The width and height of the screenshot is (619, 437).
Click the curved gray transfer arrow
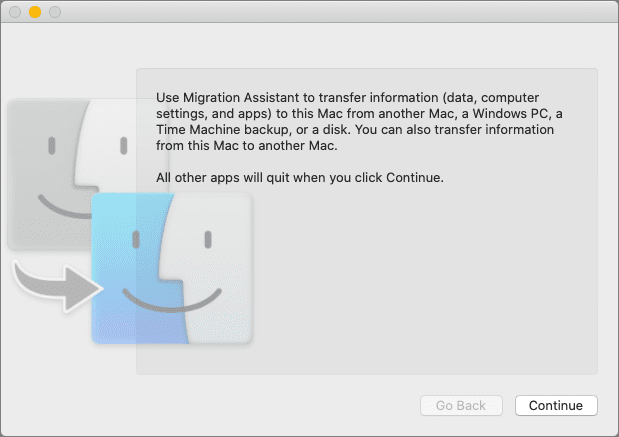click(x=48, y=283)
